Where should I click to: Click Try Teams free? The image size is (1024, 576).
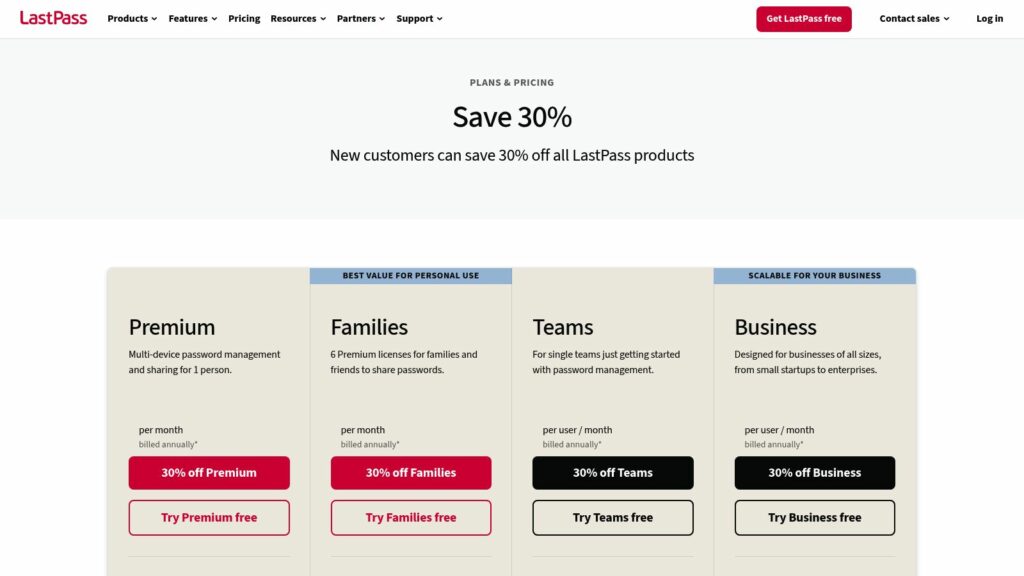[x=613, y=518]
